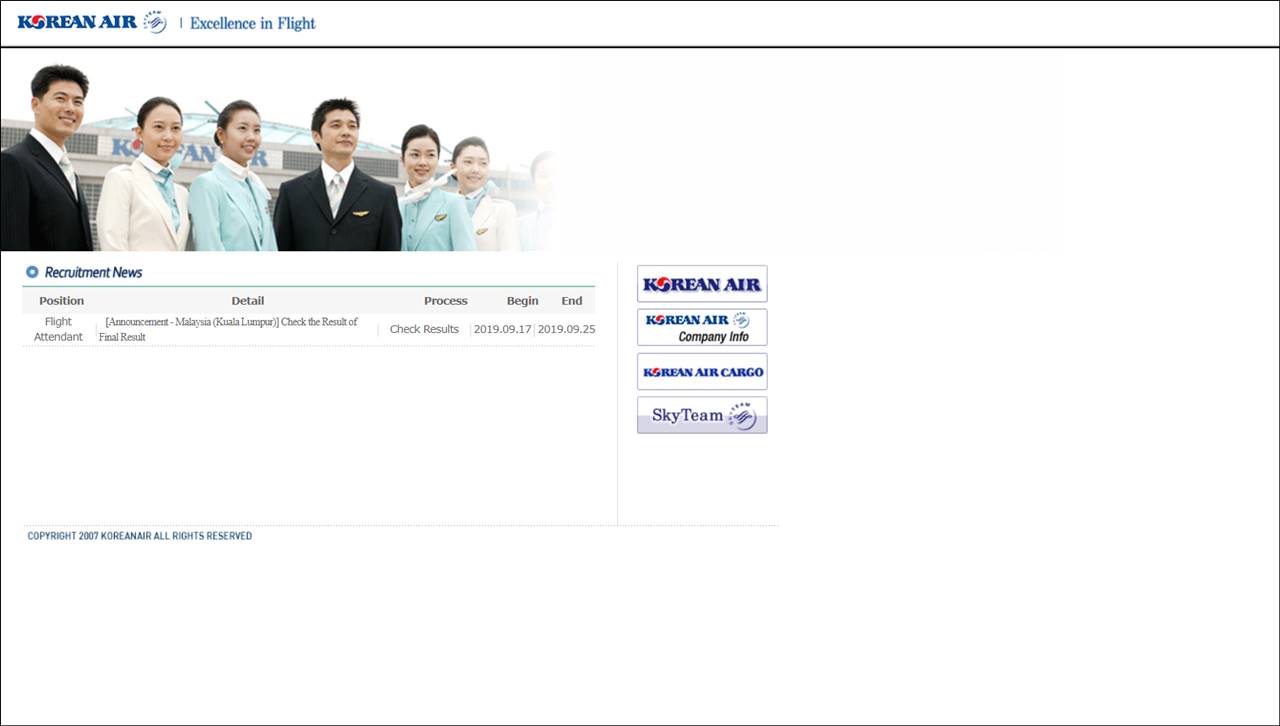Click the End column header
Screen dimensions: 1280x726
point(571,300)
